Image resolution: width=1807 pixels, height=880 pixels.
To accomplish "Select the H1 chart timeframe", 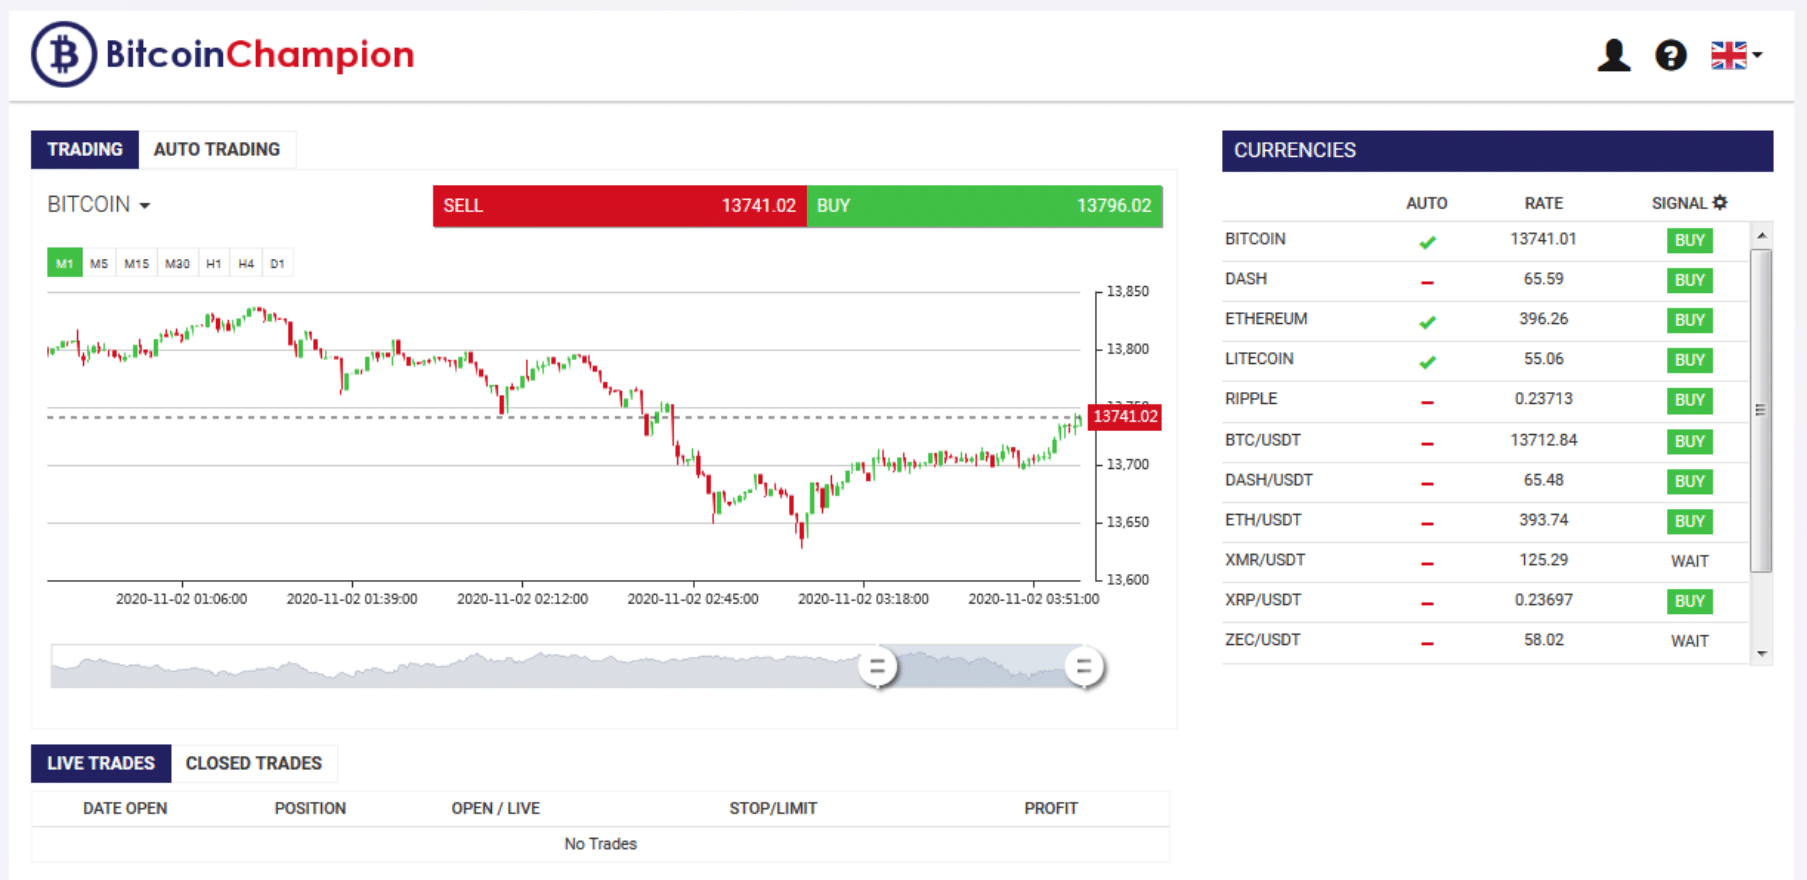I will pyautogui.click(x=214, y=263).
